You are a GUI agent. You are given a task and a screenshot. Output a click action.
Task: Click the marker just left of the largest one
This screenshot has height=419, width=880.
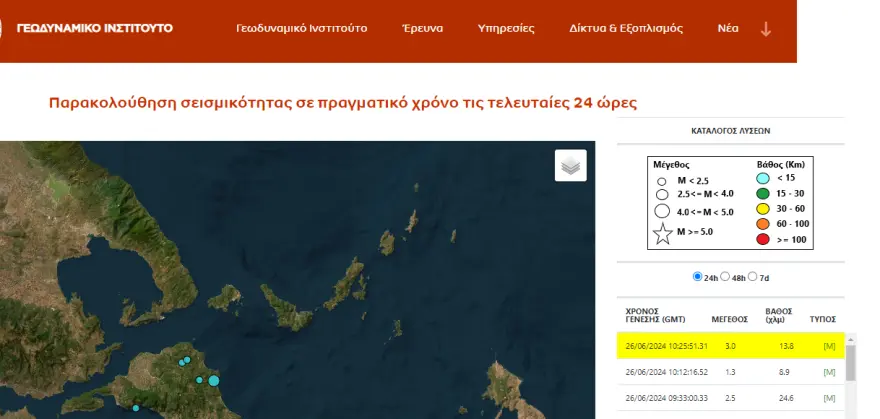tap(200, 380)
